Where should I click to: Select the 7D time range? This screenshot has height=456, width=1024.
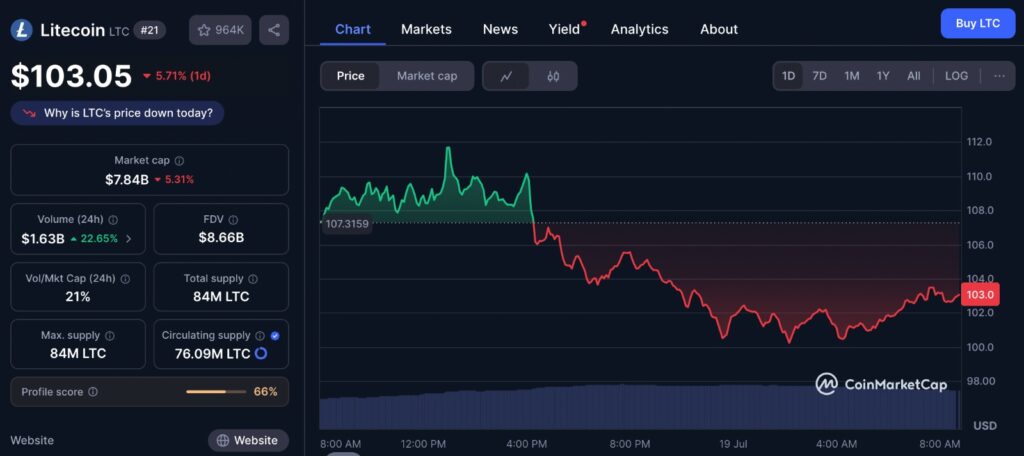820,76
